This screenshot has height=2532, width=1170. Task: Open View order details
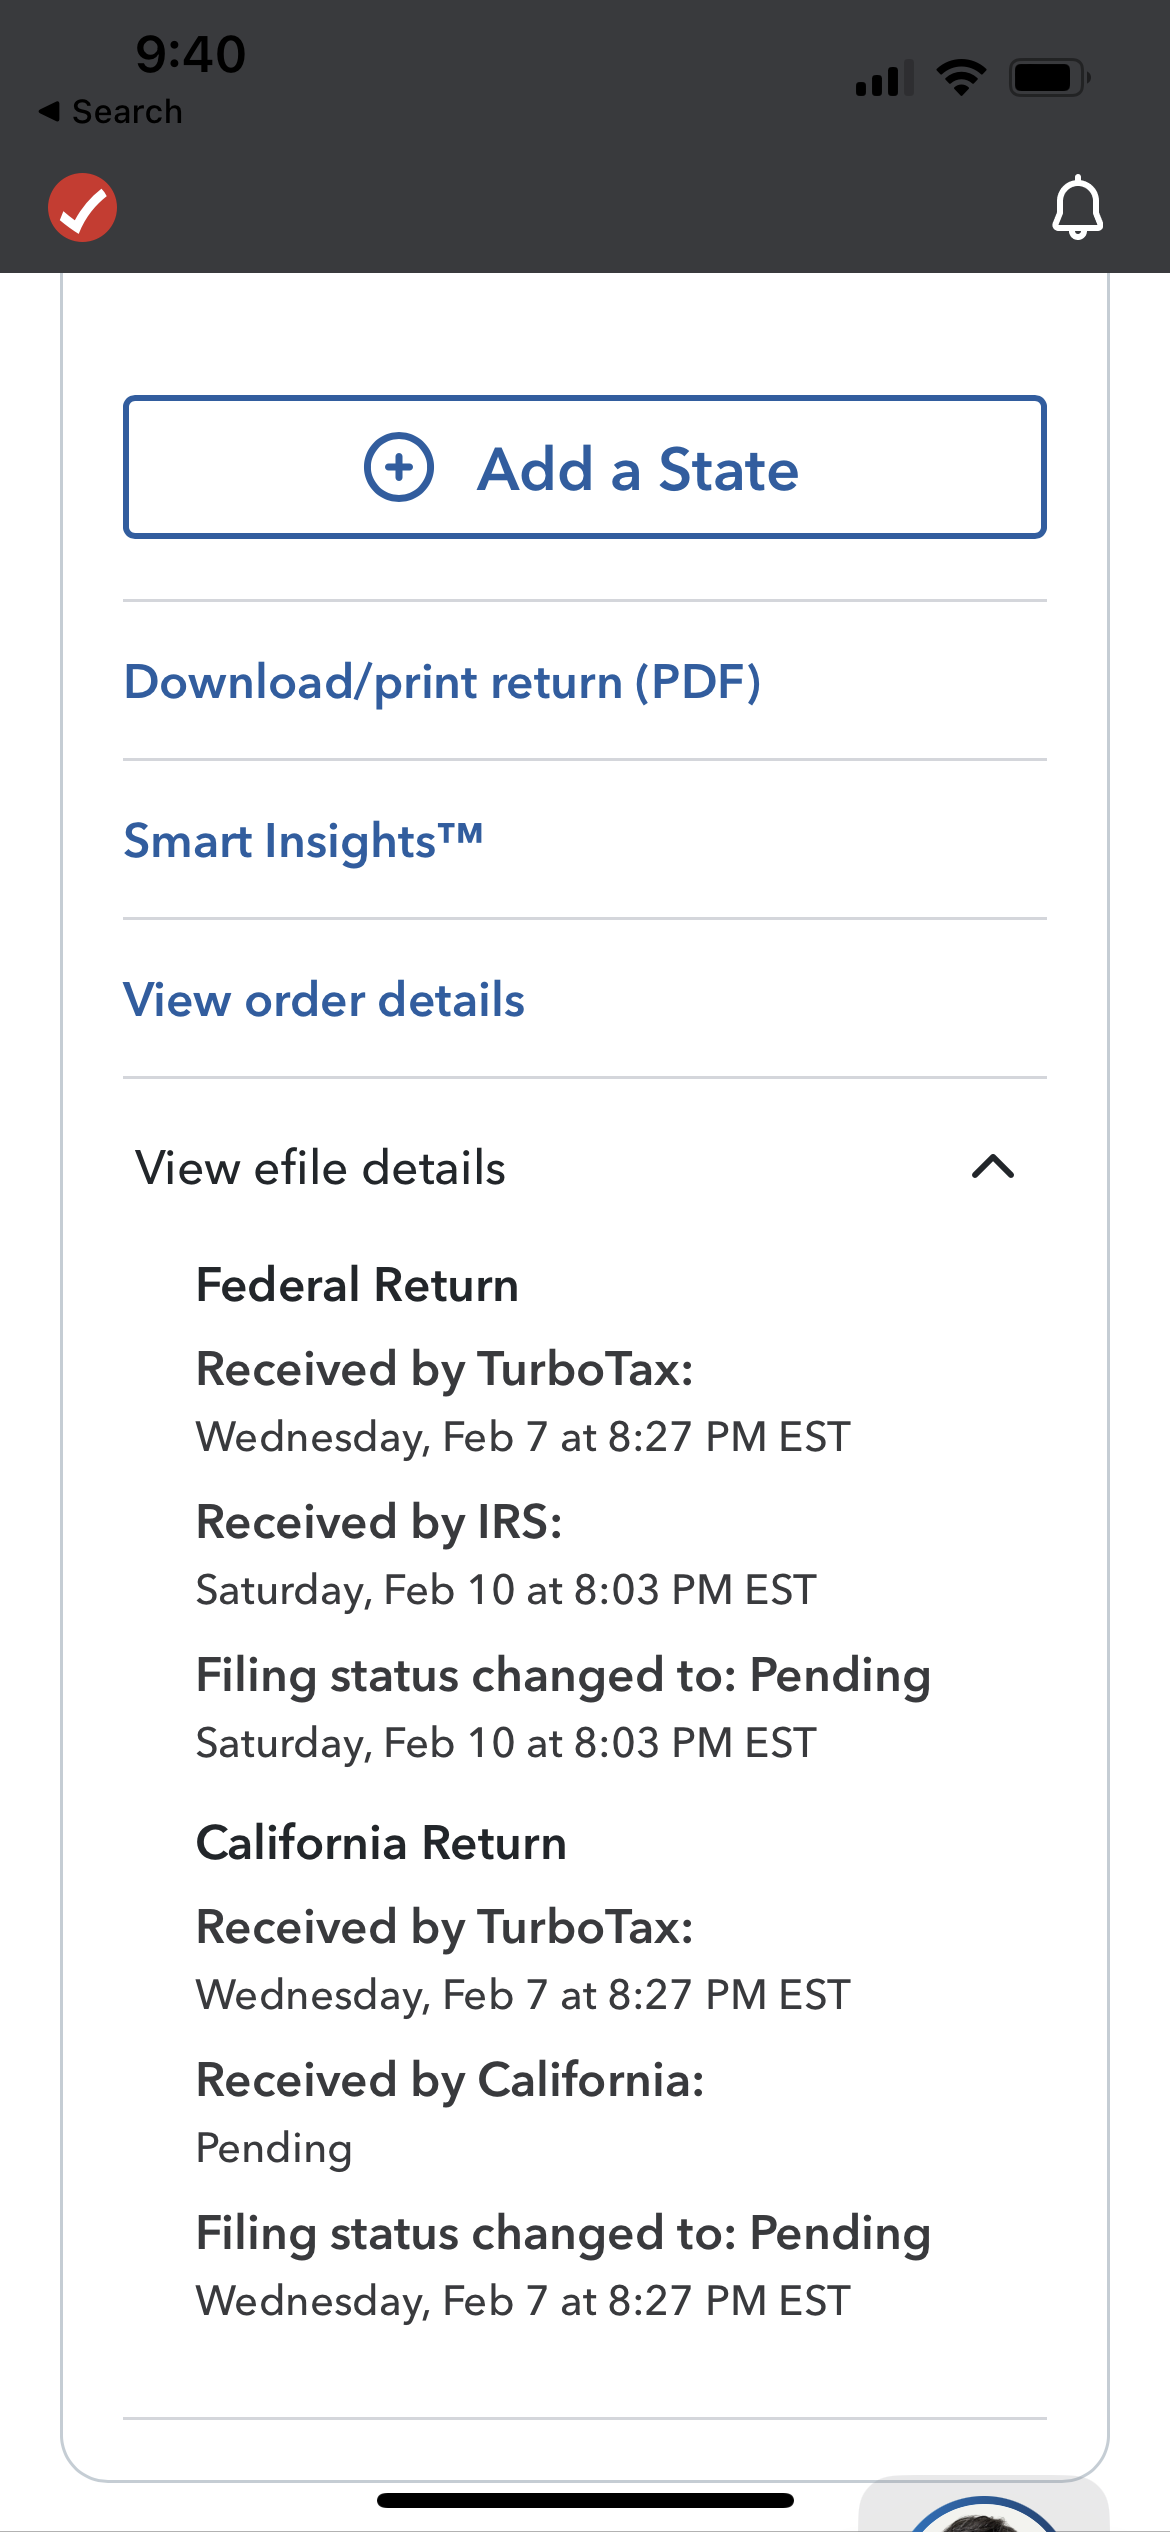coord(324,999)
